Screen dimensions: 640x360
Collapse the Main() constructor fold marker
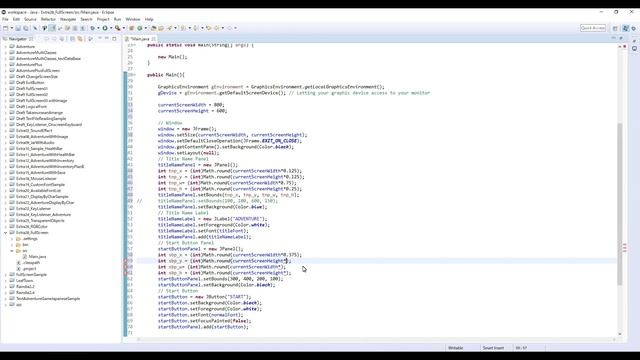click(134, 75)
